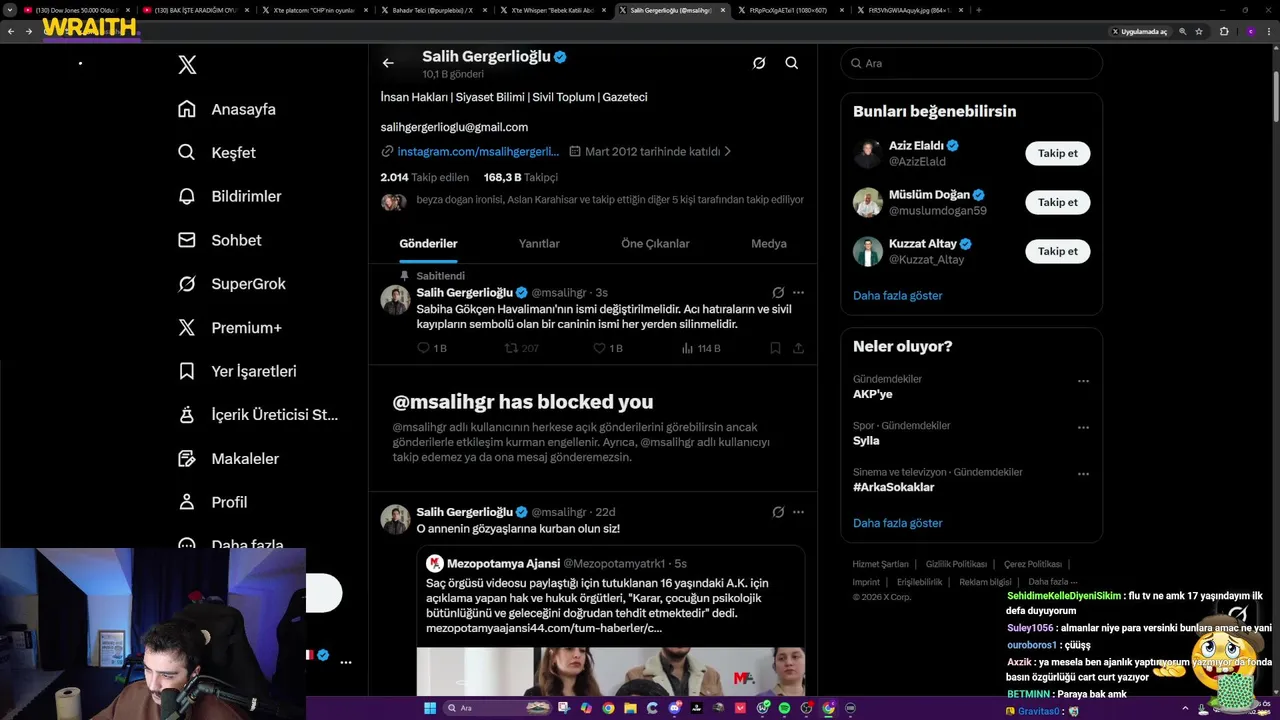
Task: Open SuperGrok icon in sidebar
Action: (187, 284)
